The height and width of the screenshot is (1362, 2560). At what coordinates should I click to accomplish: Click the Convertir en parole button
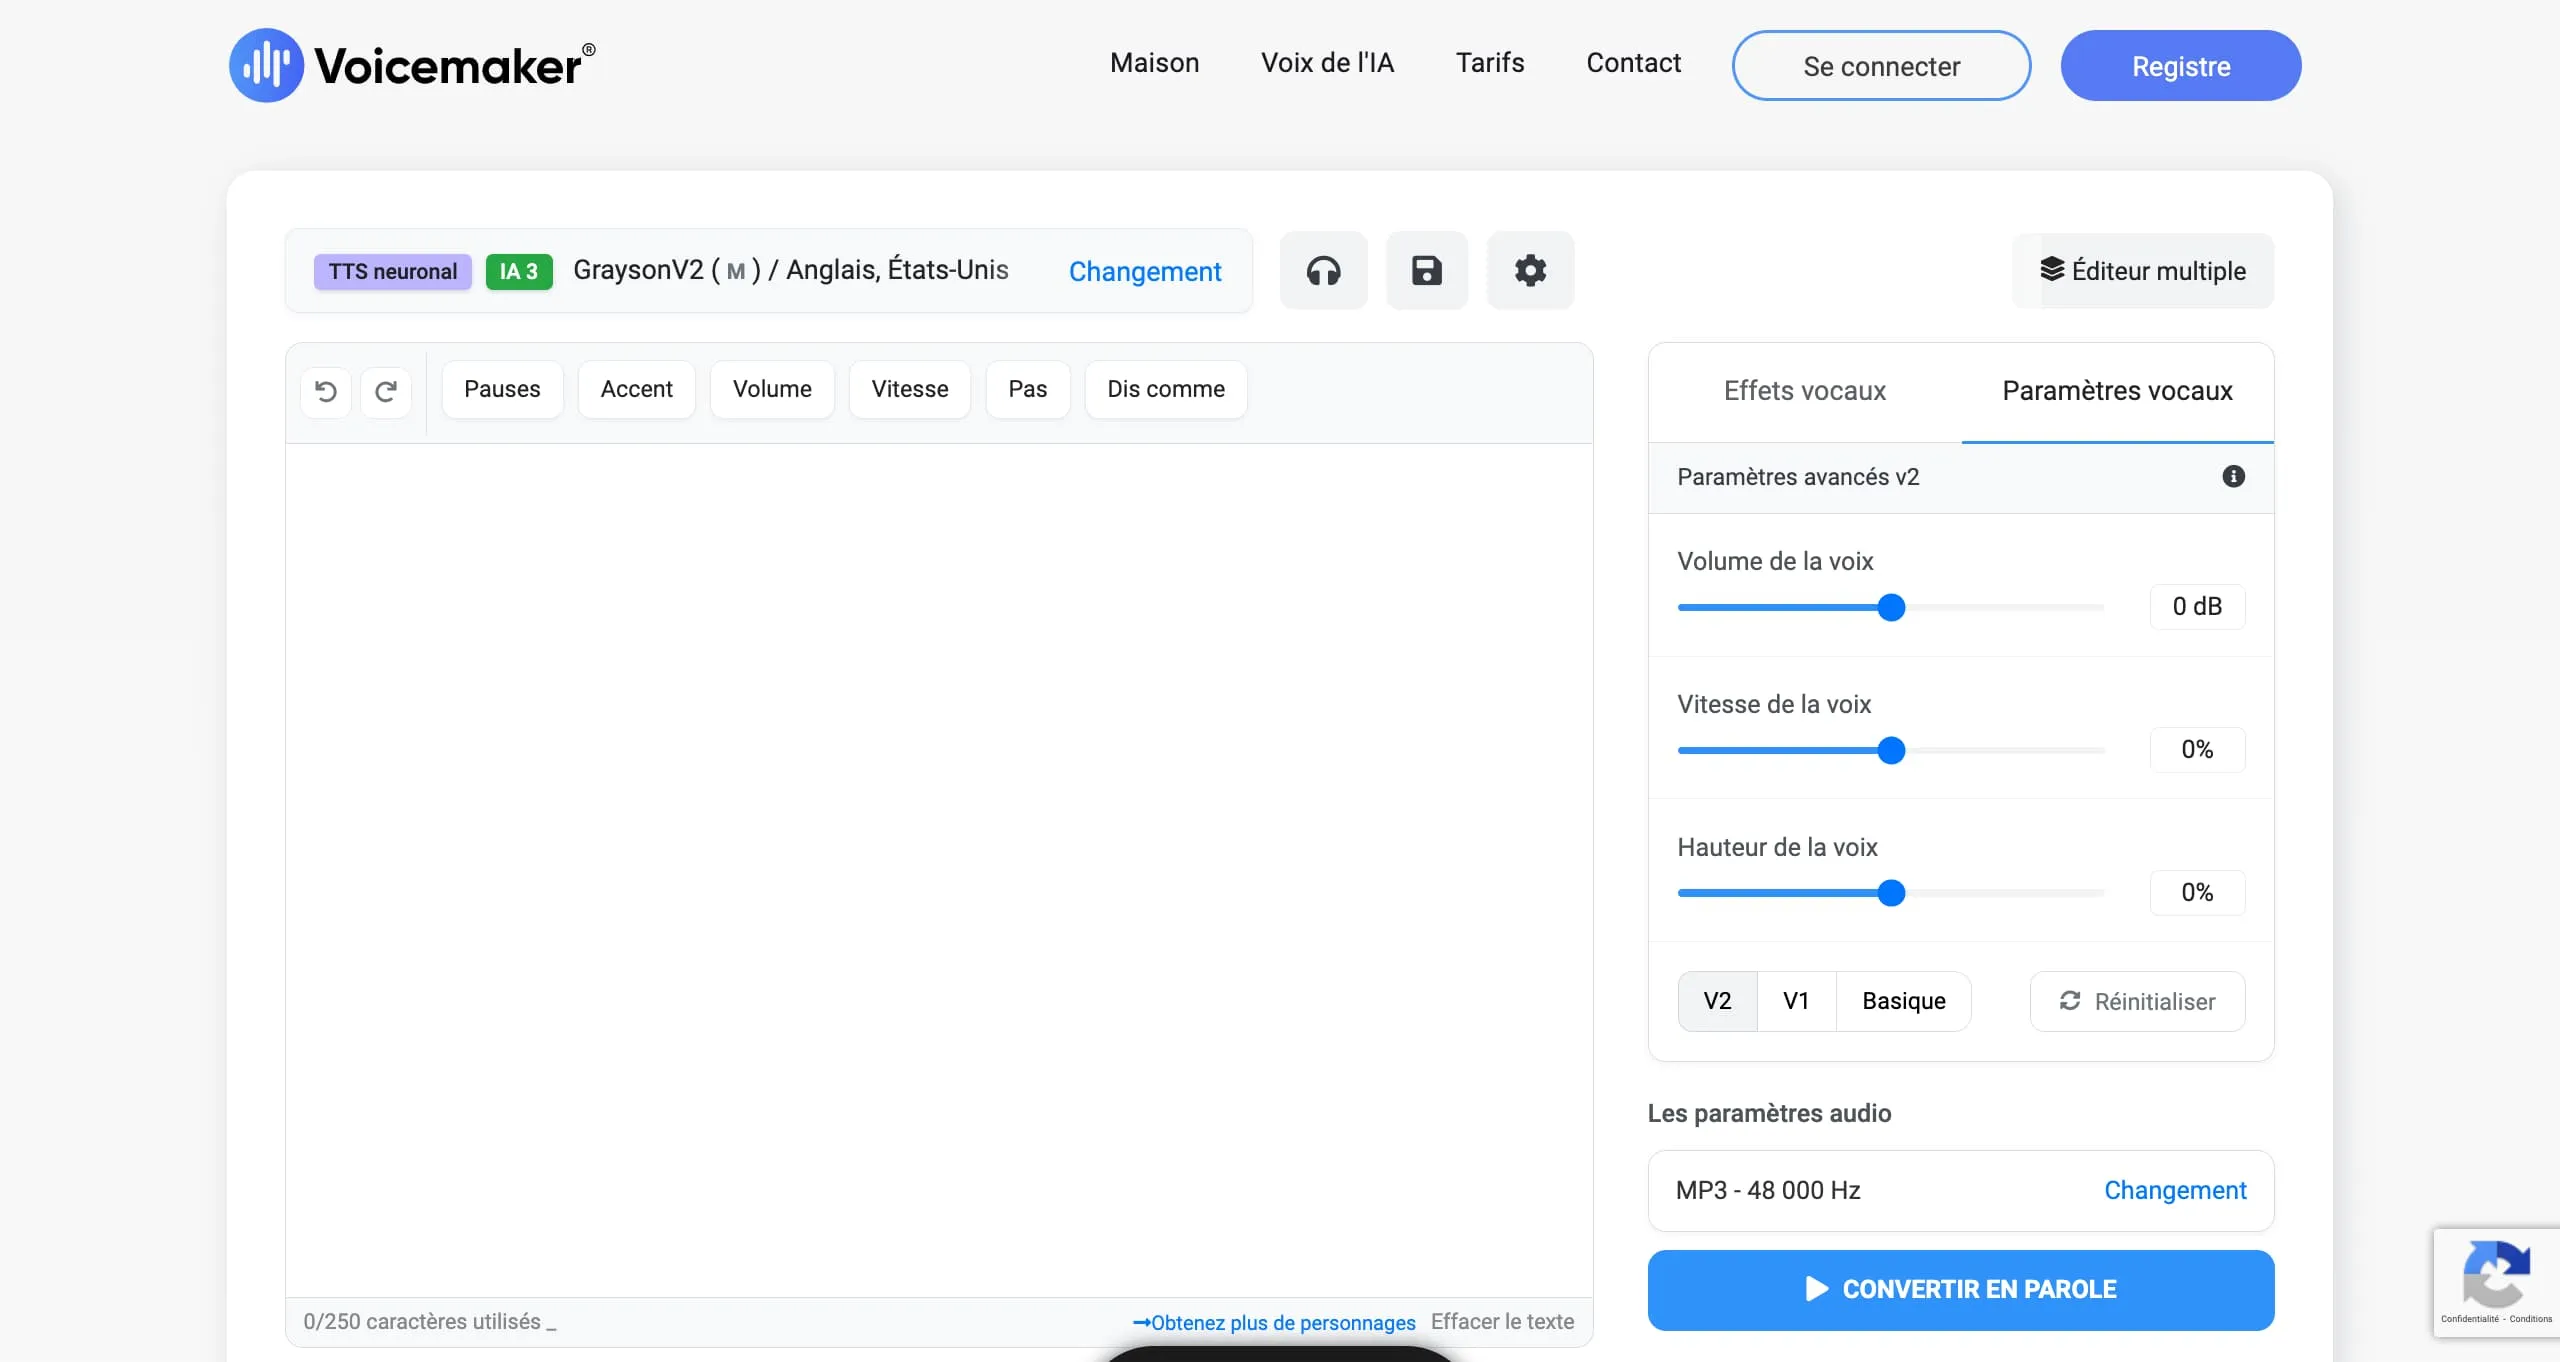(1960, 1289)
